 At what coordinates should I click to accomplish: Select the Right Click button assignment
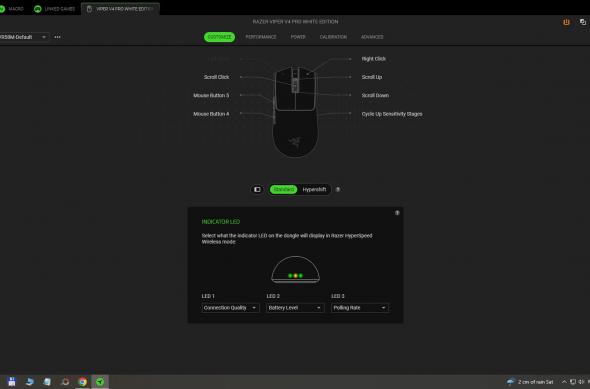coord(373,59)
